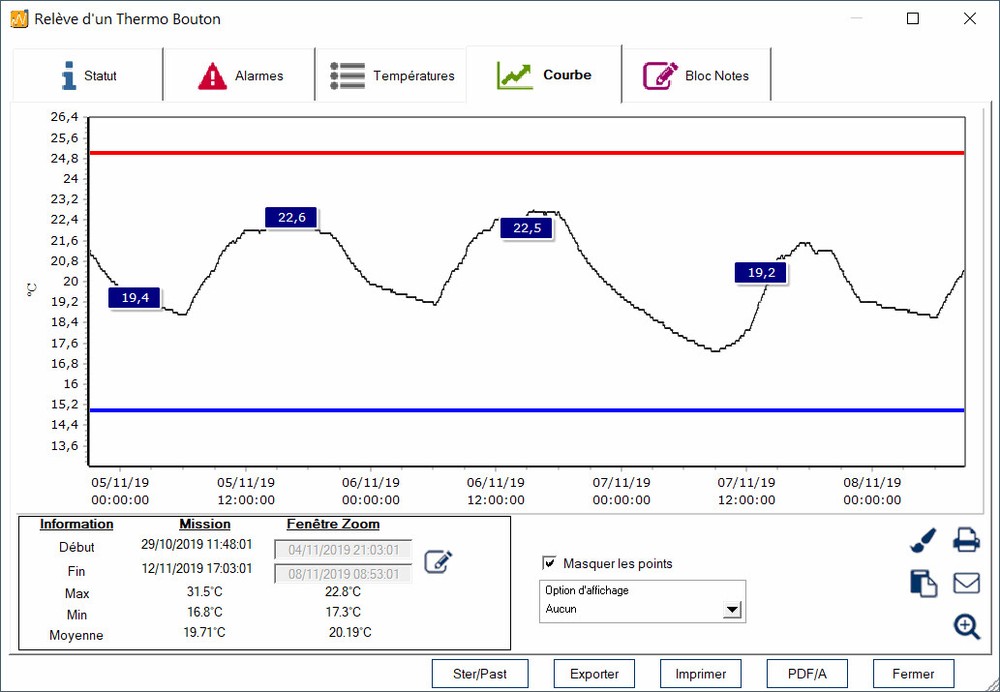Open the Statut tab

86,74
